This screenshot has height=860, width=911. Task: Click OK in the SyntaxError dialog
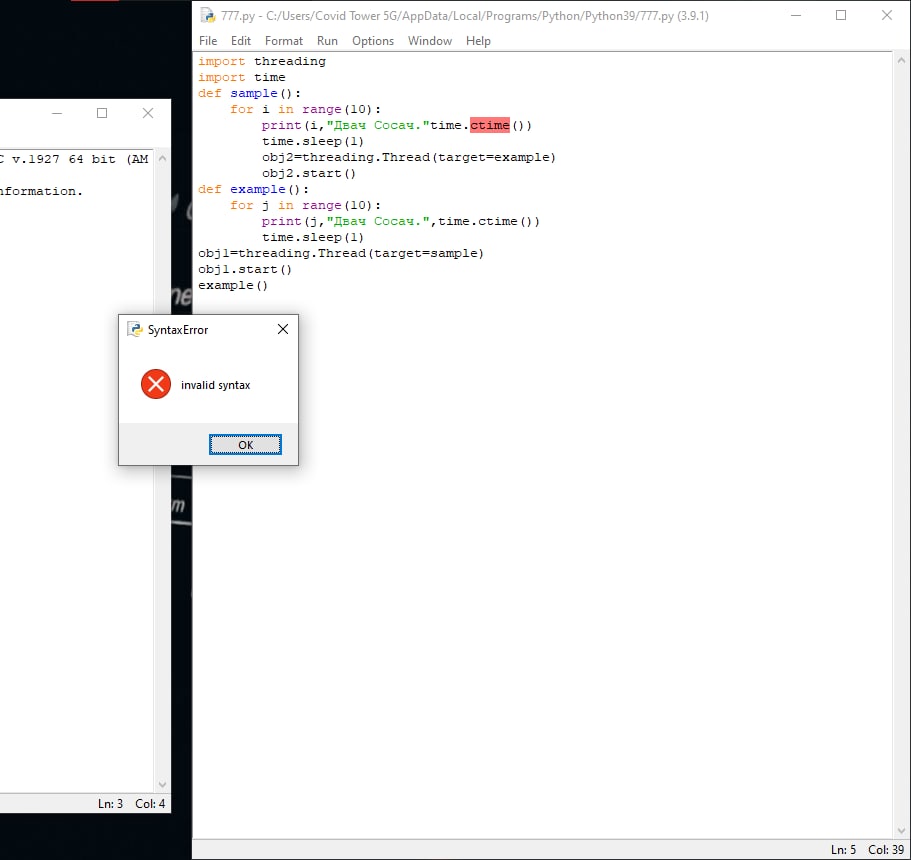[245, 445]
